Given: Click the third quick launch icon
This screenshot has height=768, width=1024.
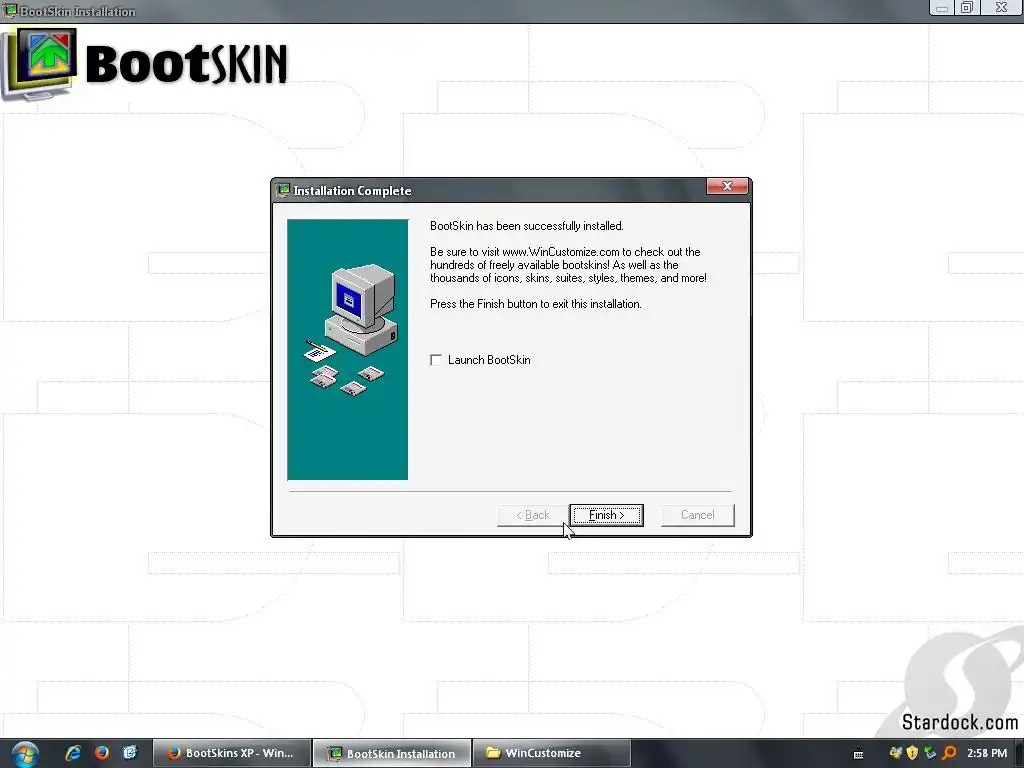Looking at the screenshot, I should 130,753.
